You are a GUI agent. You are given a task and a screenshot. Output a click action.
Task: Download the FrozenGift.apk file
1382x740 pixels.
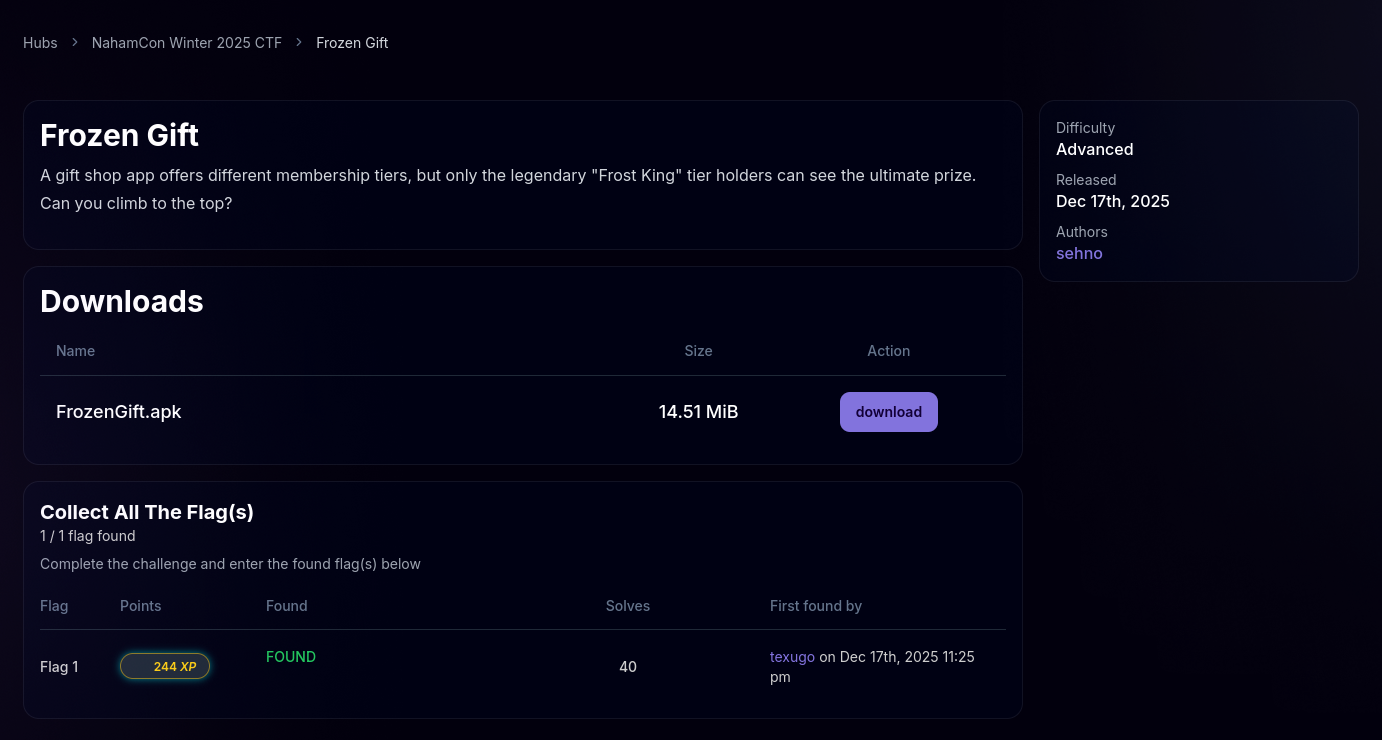pyautogui.click(x=888, y=412)
